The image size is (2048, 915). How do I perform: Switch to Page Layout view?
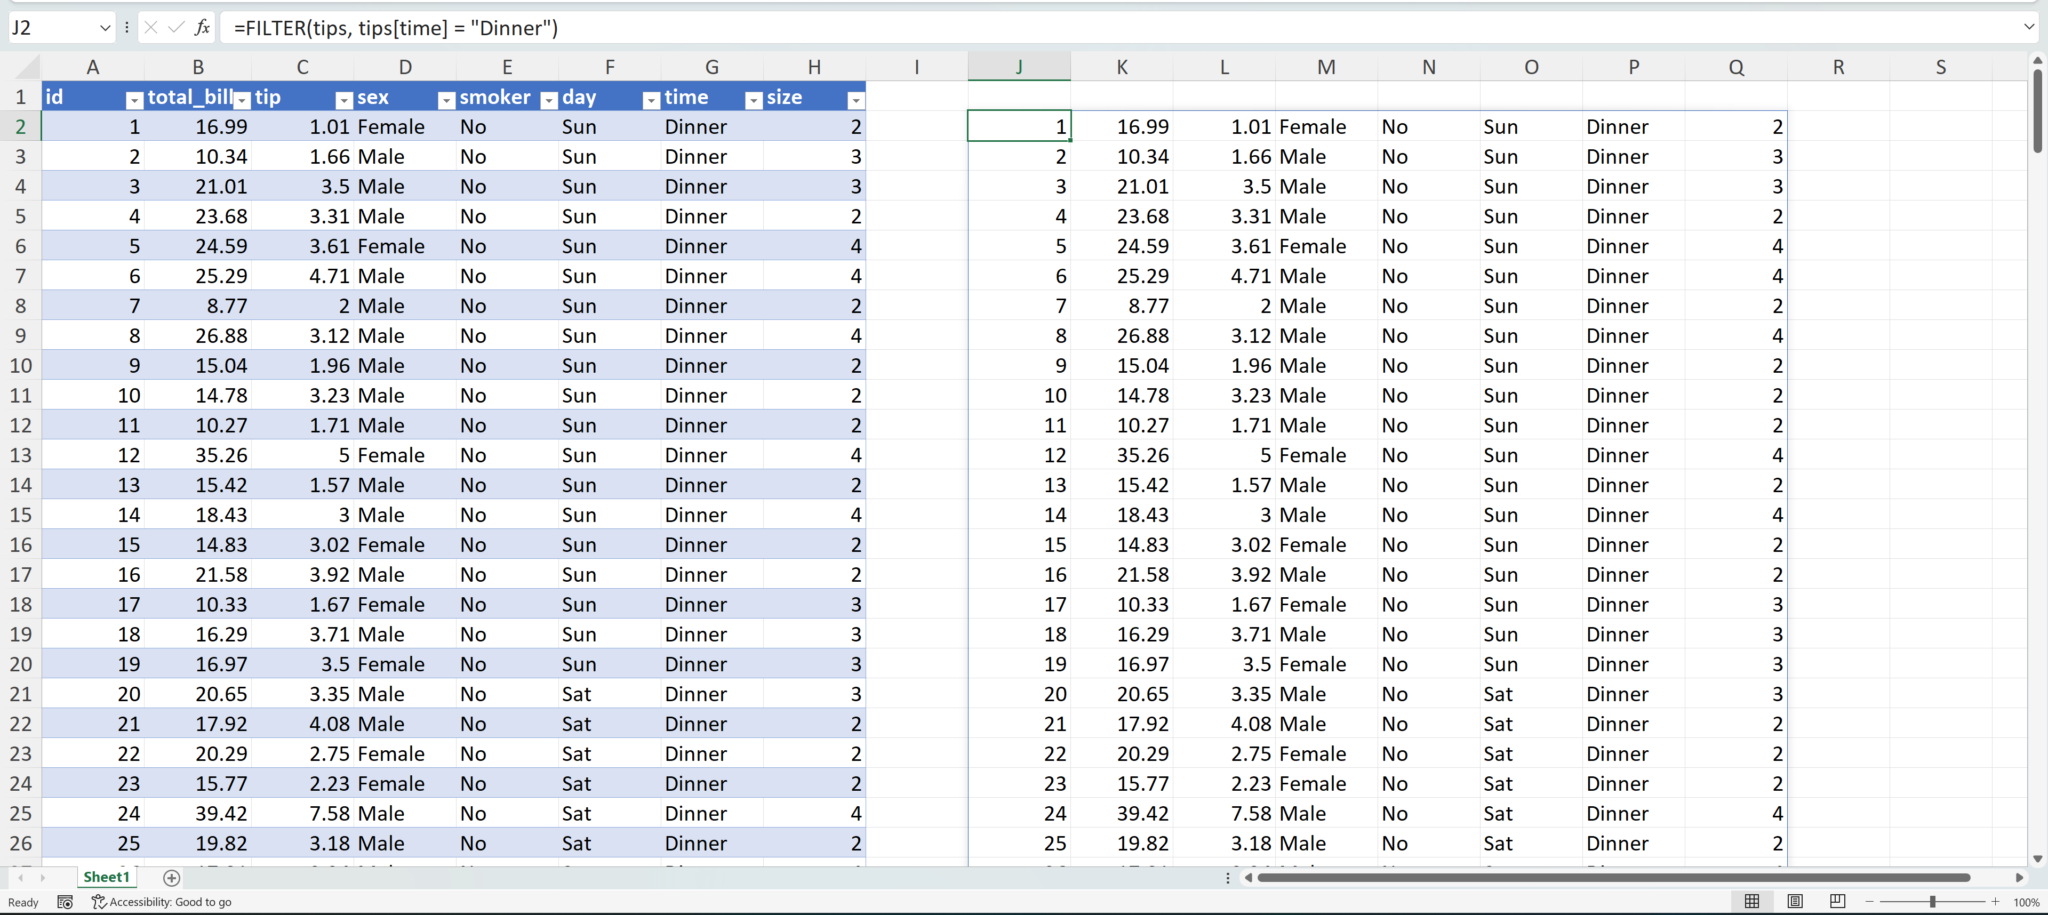[x=1795, y=902]
